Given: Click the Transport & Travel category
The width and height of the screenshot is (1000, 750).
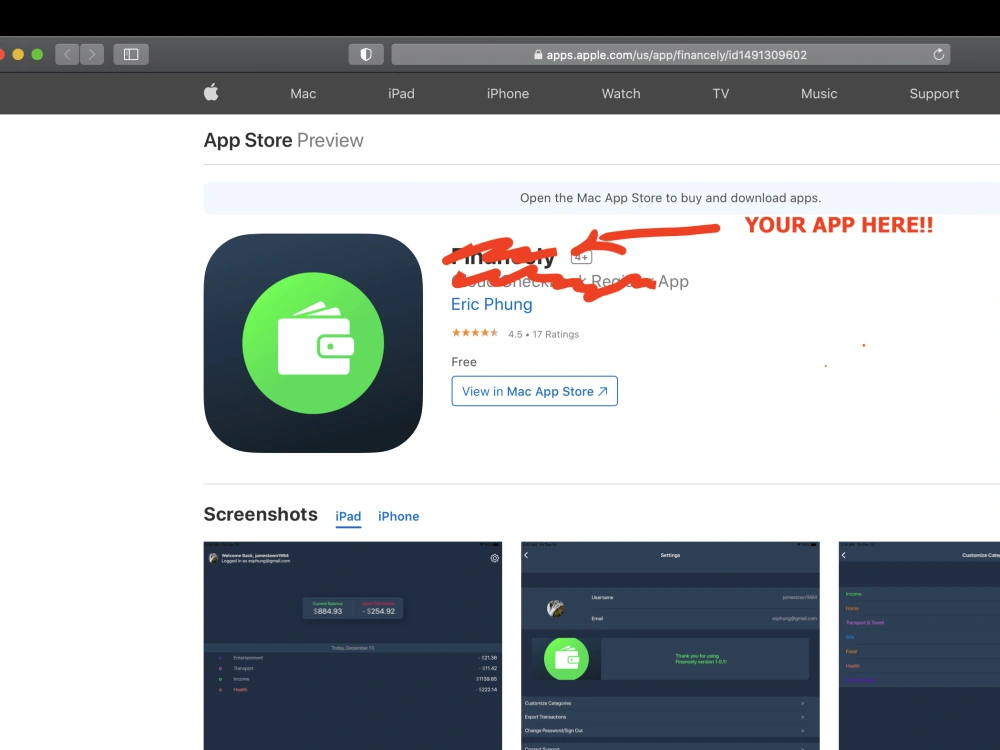Looking at the screenshot, I should pos(865,622).
